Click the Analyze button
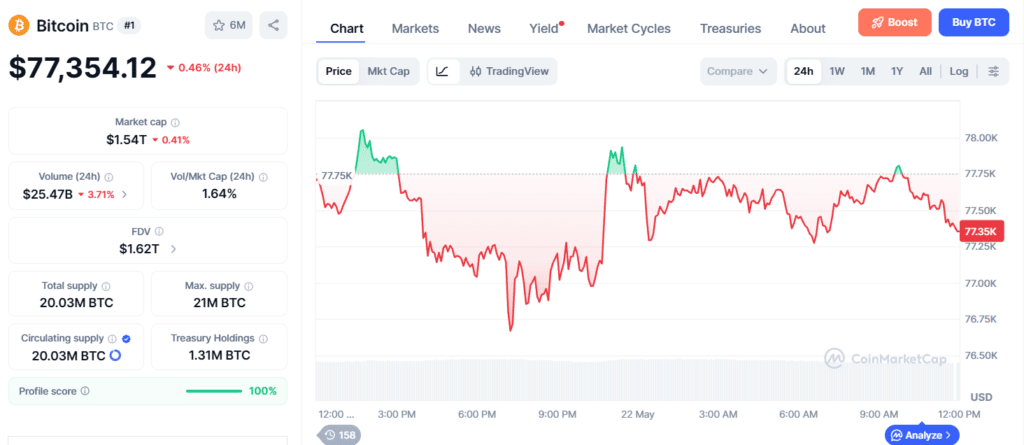 click(x=922, y=435)
